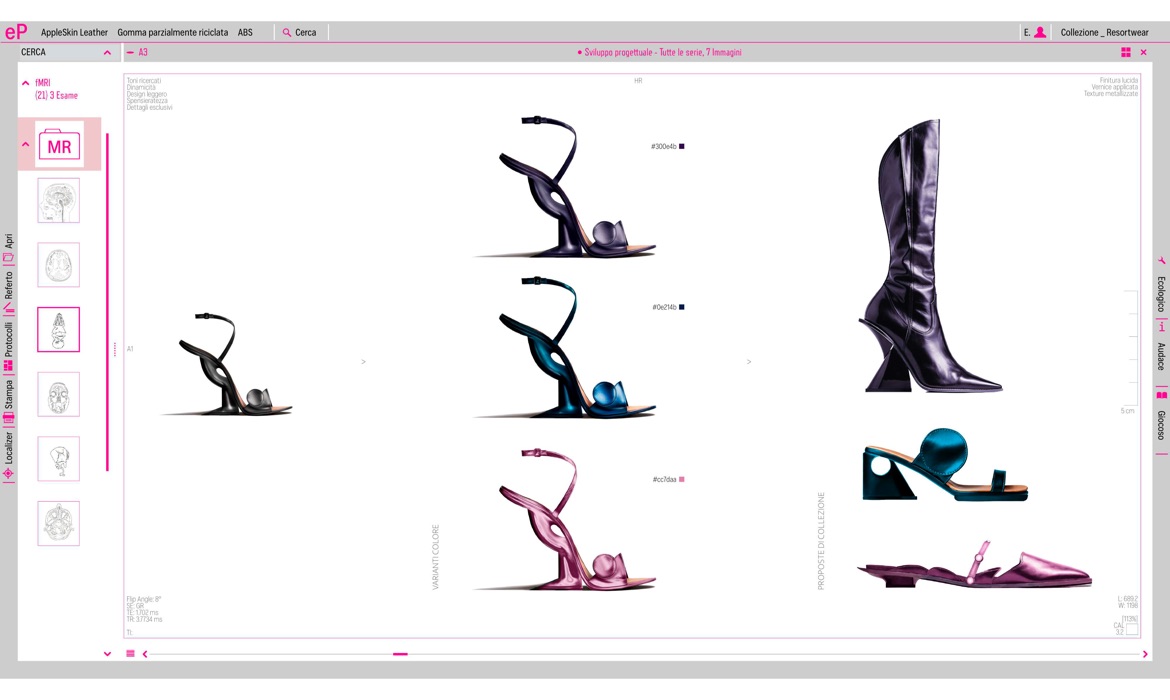Select the AppleSkin Leather menu item
Screen dimensions: 1170x700
click(74, 32)
